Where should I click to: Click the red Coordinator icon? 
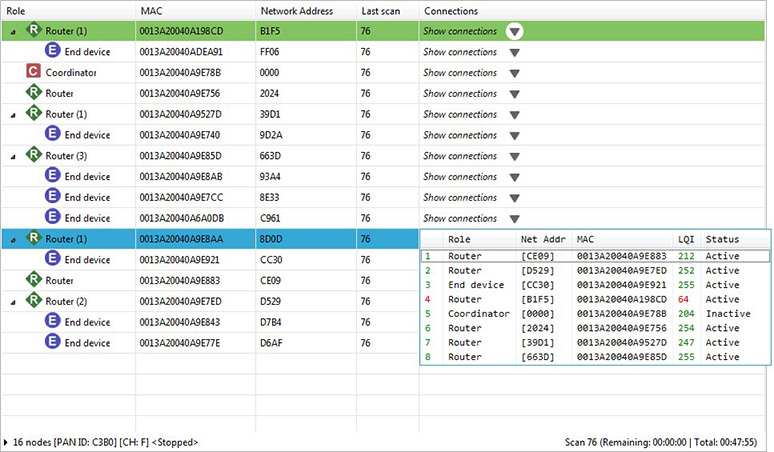[33, 71]
